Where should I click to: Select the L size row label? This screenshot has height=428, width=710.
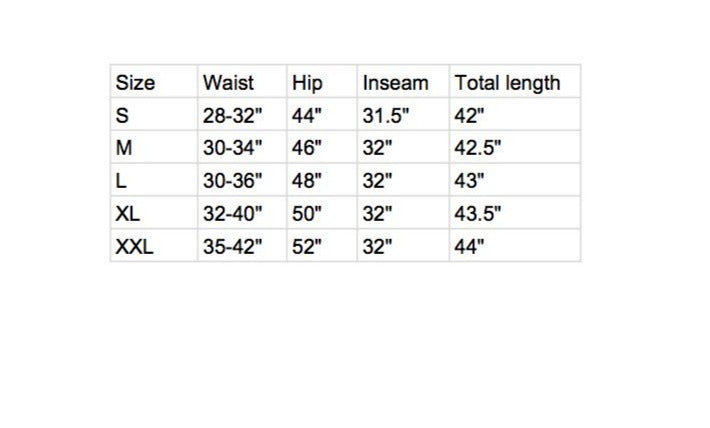pos(121,181)
